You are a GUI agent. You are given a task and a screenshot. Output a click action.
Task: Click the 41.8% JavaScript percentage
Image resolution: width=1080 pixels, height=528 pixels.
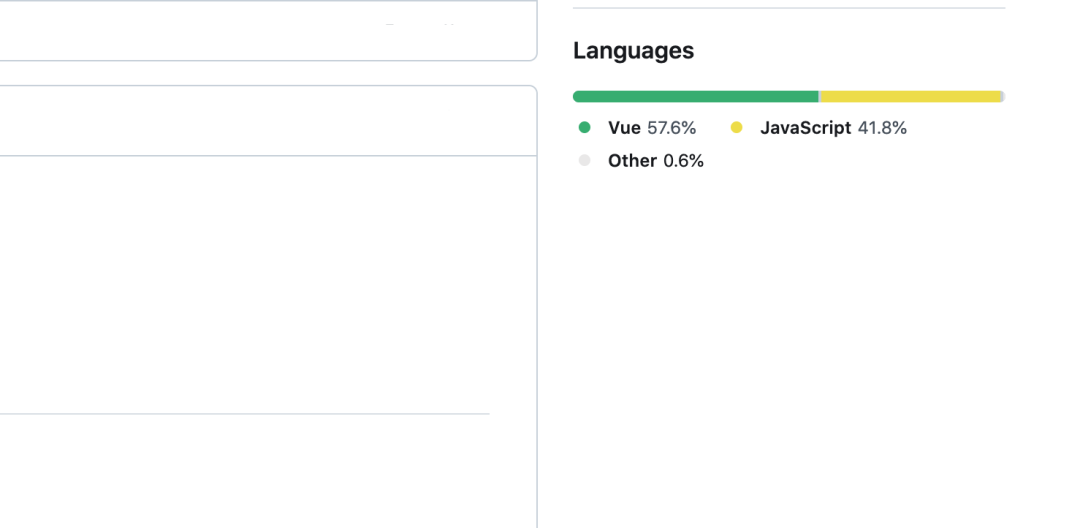tap(882, 128)
